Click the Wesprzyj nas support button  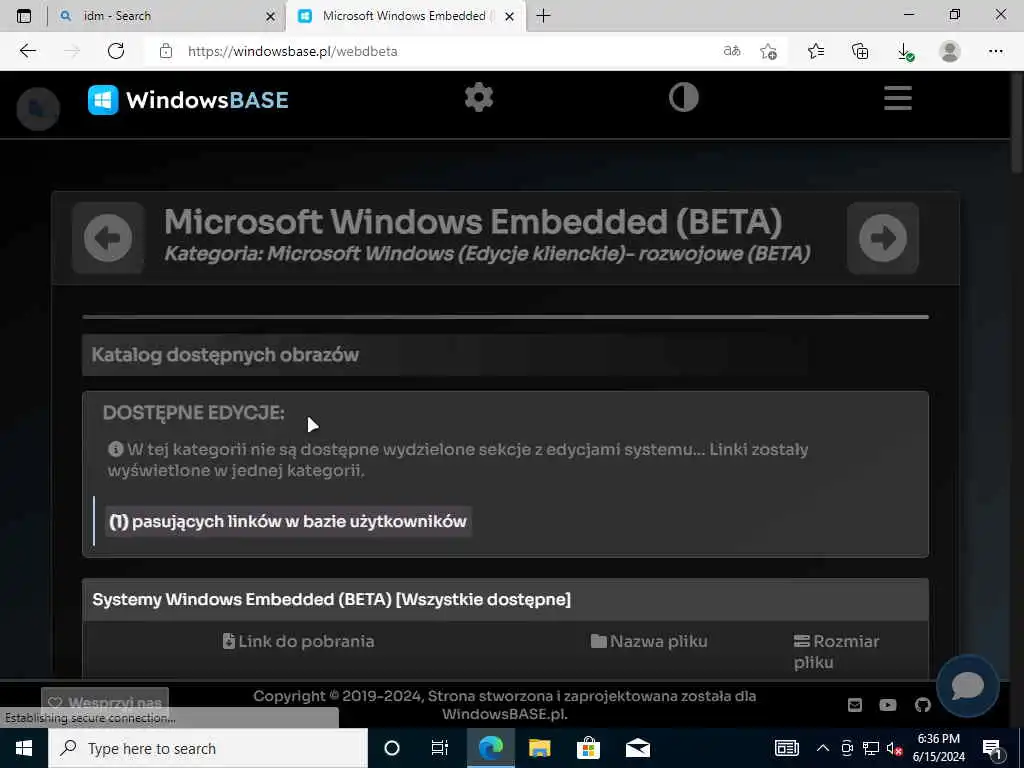pyautogui.click(x=105, y=703)
